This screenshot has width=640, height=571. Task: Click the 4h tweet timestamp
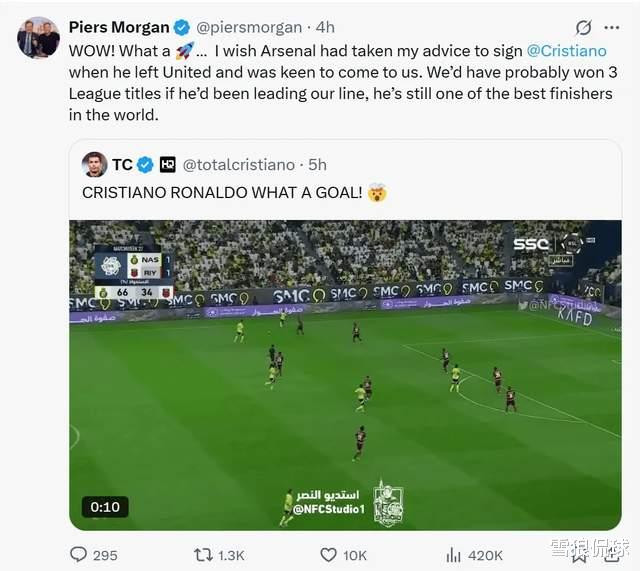point(325,27)
